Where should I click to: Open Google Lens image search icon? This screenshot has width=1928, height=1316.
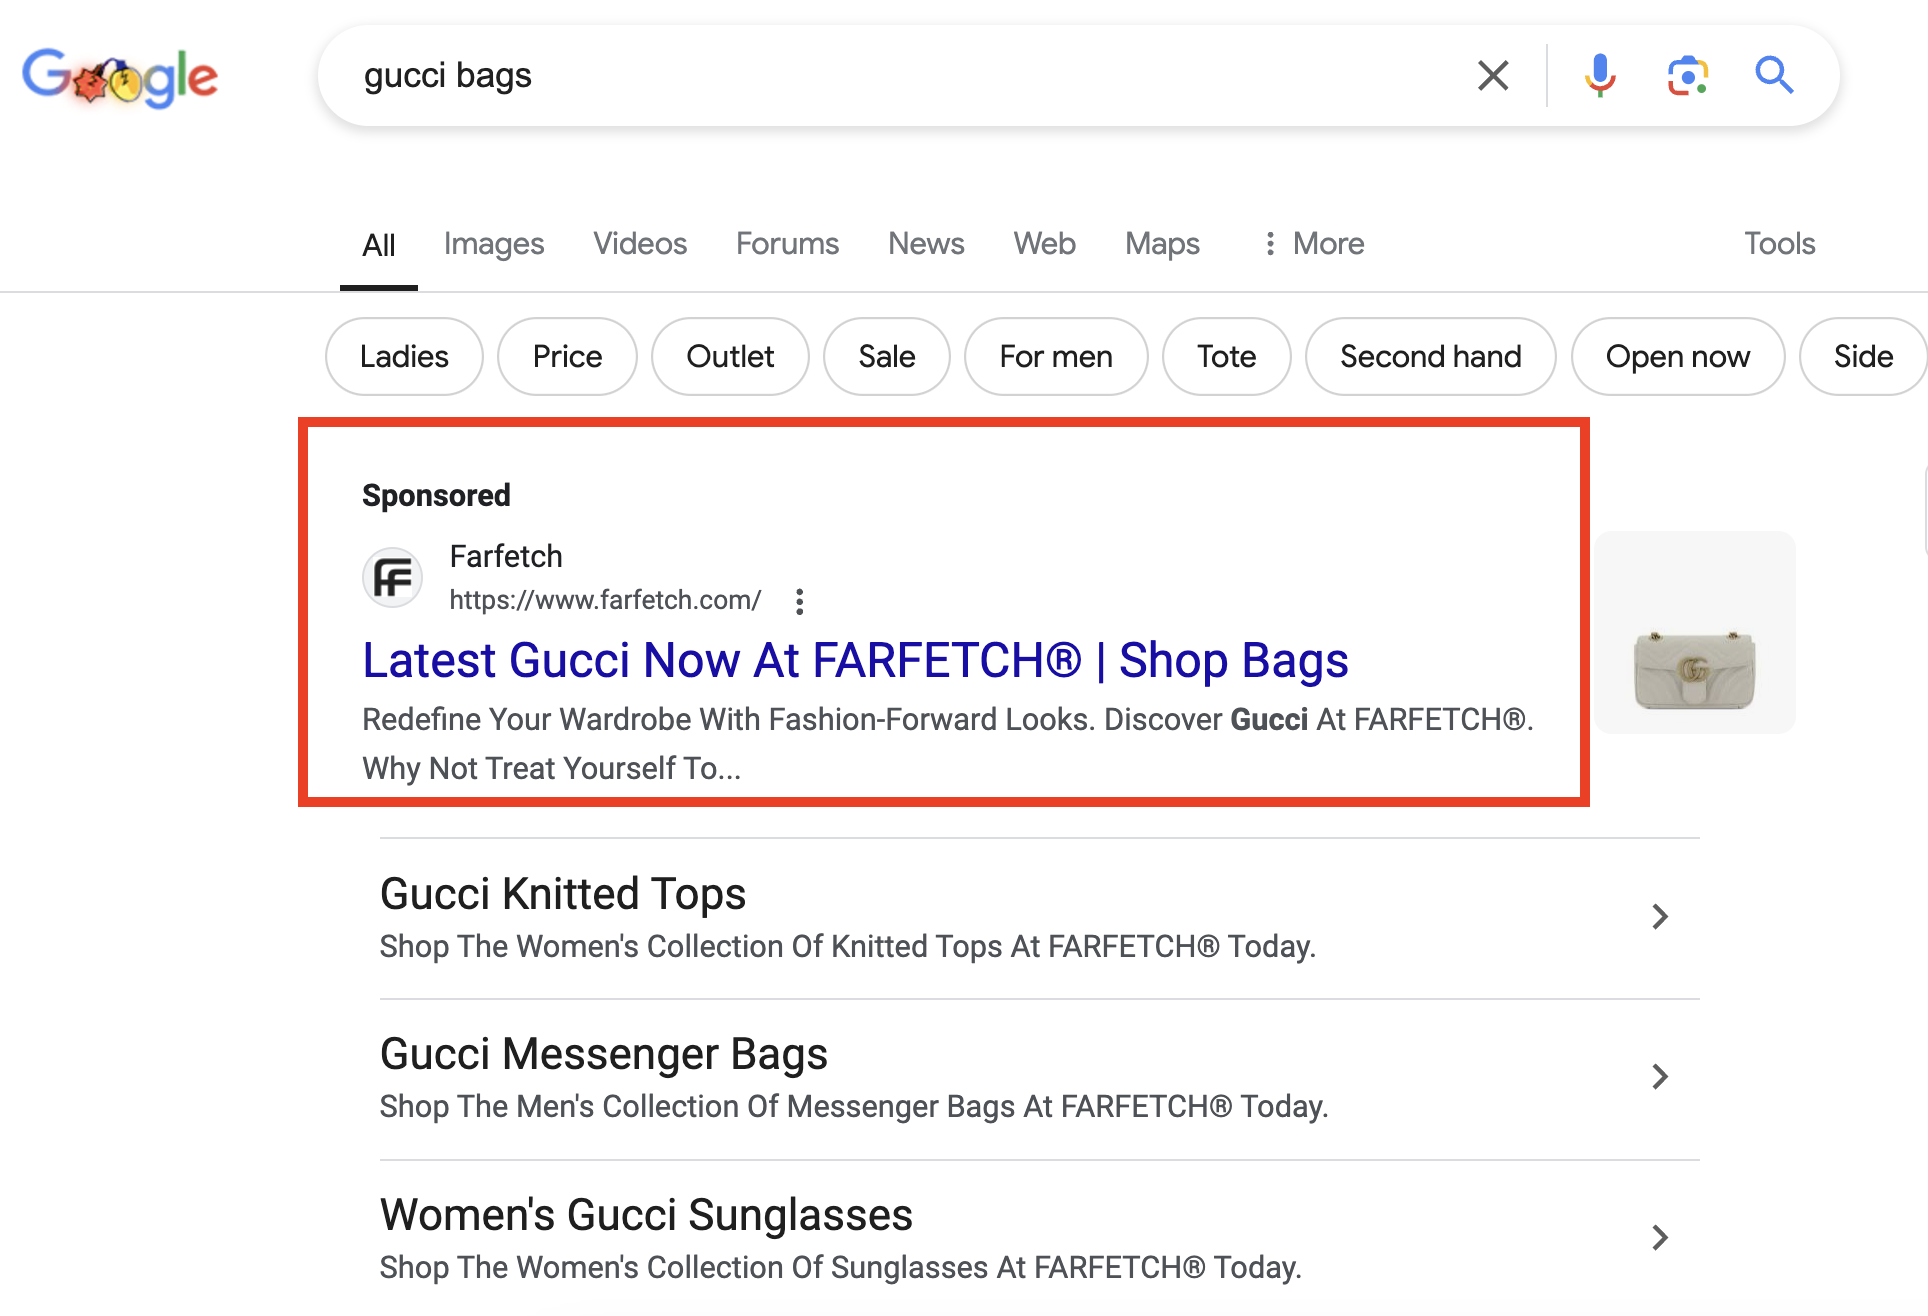(x=1687, y=75)
